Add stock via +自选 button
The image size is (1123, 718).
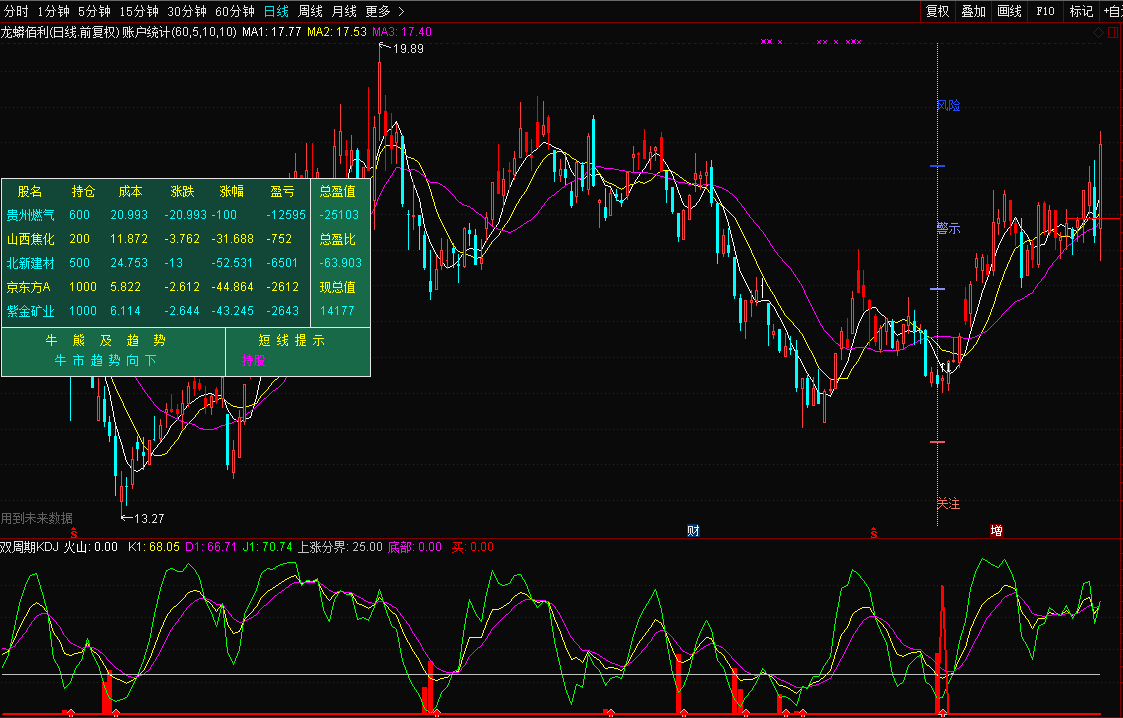pos(1112,11)
